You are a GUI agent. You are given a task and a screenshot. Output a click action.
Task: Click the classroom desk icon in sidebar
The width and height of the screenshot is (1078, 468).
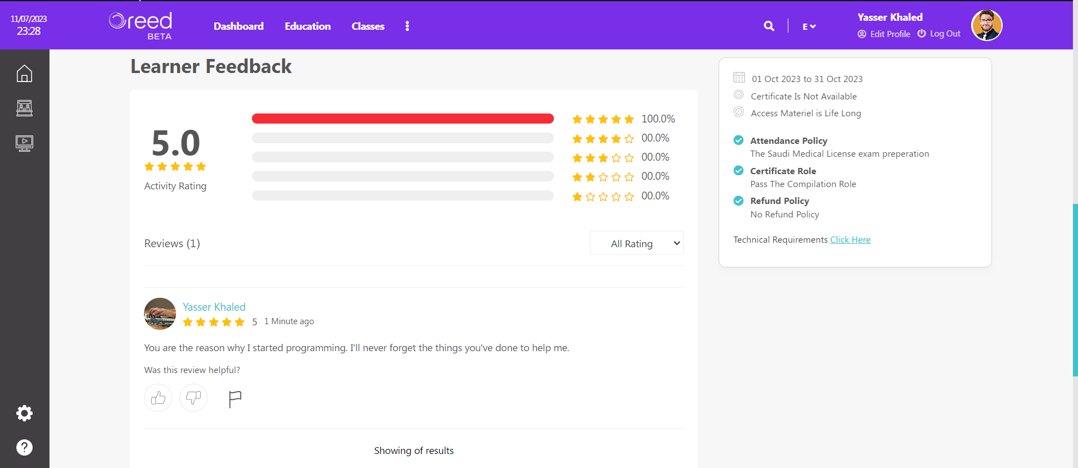point(24,108)
